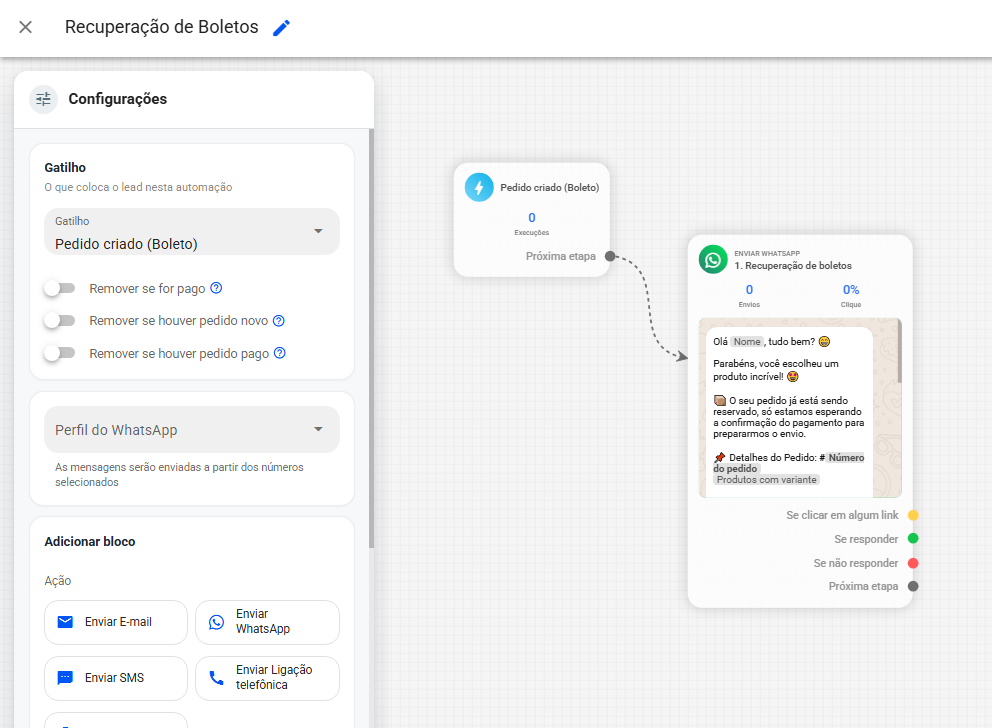This screenshot has height=728, width=992.
Task: Click the Número do pedido variable tag
Action: click(x=789, y=463)
